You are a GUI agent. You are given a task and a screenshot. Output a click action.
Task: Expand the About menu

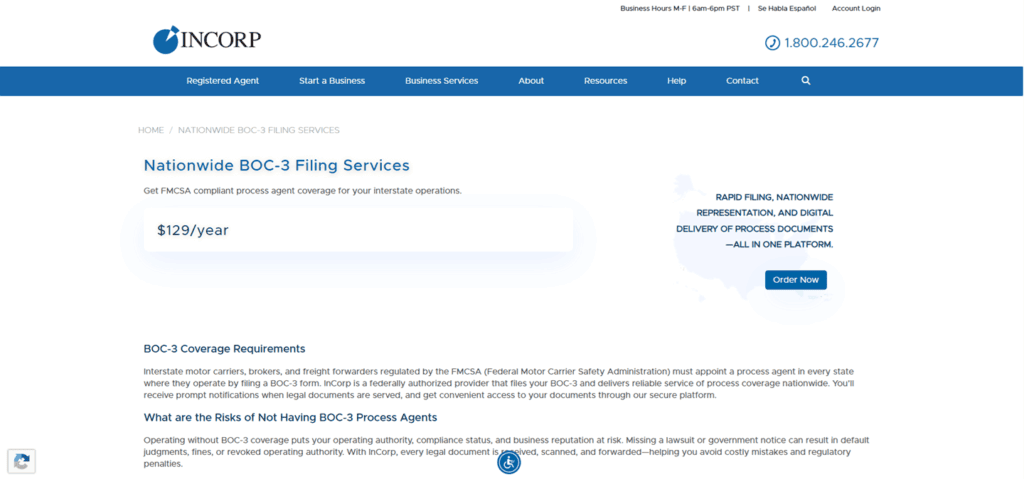531,81
